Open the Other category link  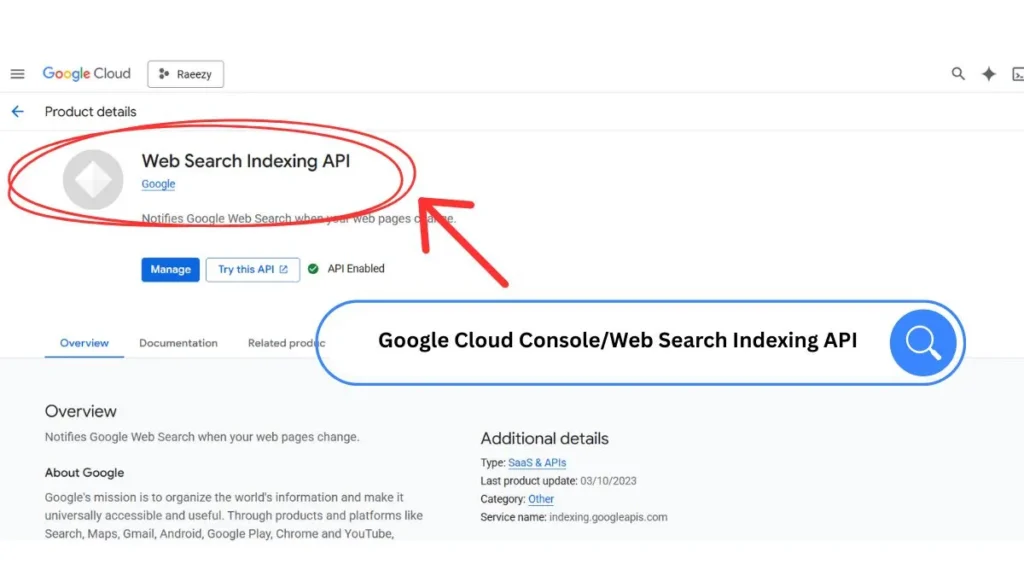coord(541,499)
